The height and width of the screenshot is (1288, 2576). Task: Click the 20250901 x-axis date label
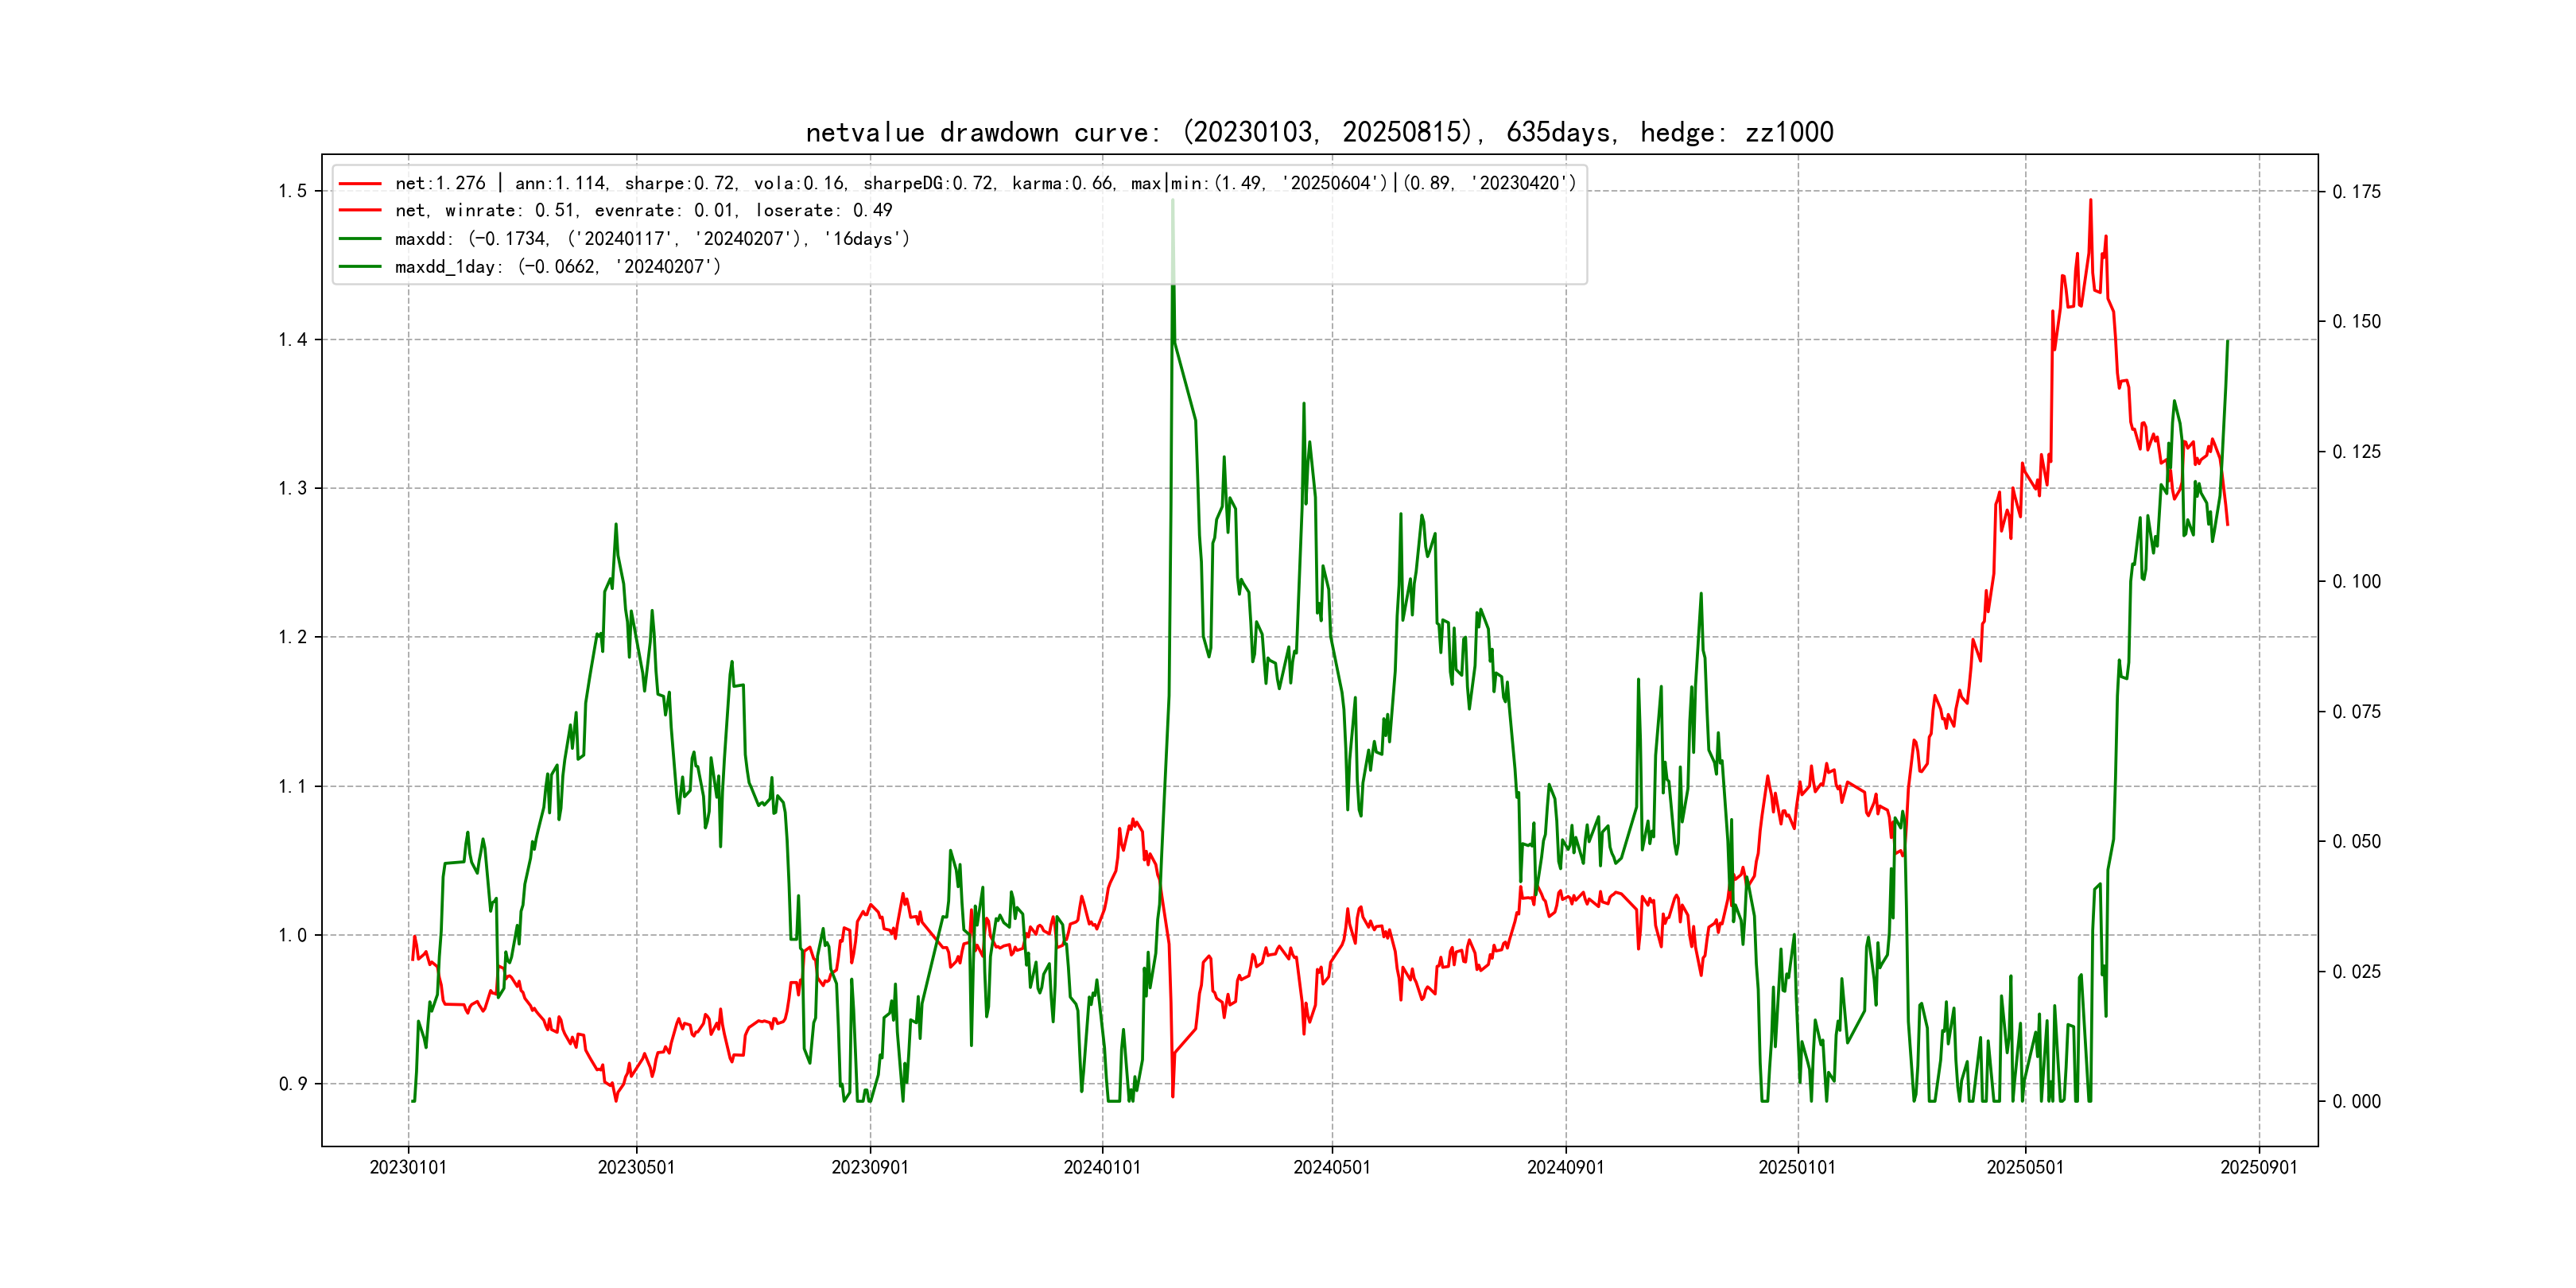click(2259, 1167)
